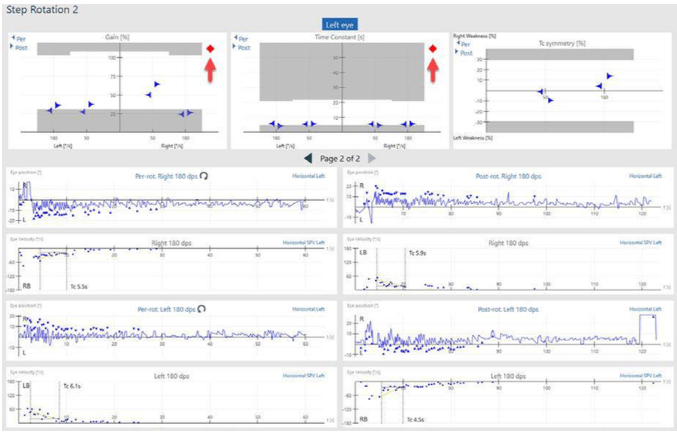Go to next page with right arrow
Image resolution: width=677 pixels, height=432 pixels.
(x=372, y=158)
